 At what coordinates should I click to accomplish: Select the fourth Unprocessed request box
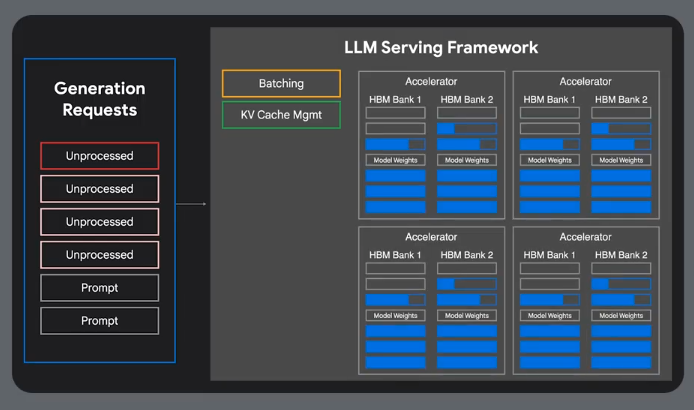pyautogui.click(x=99, y=255)
